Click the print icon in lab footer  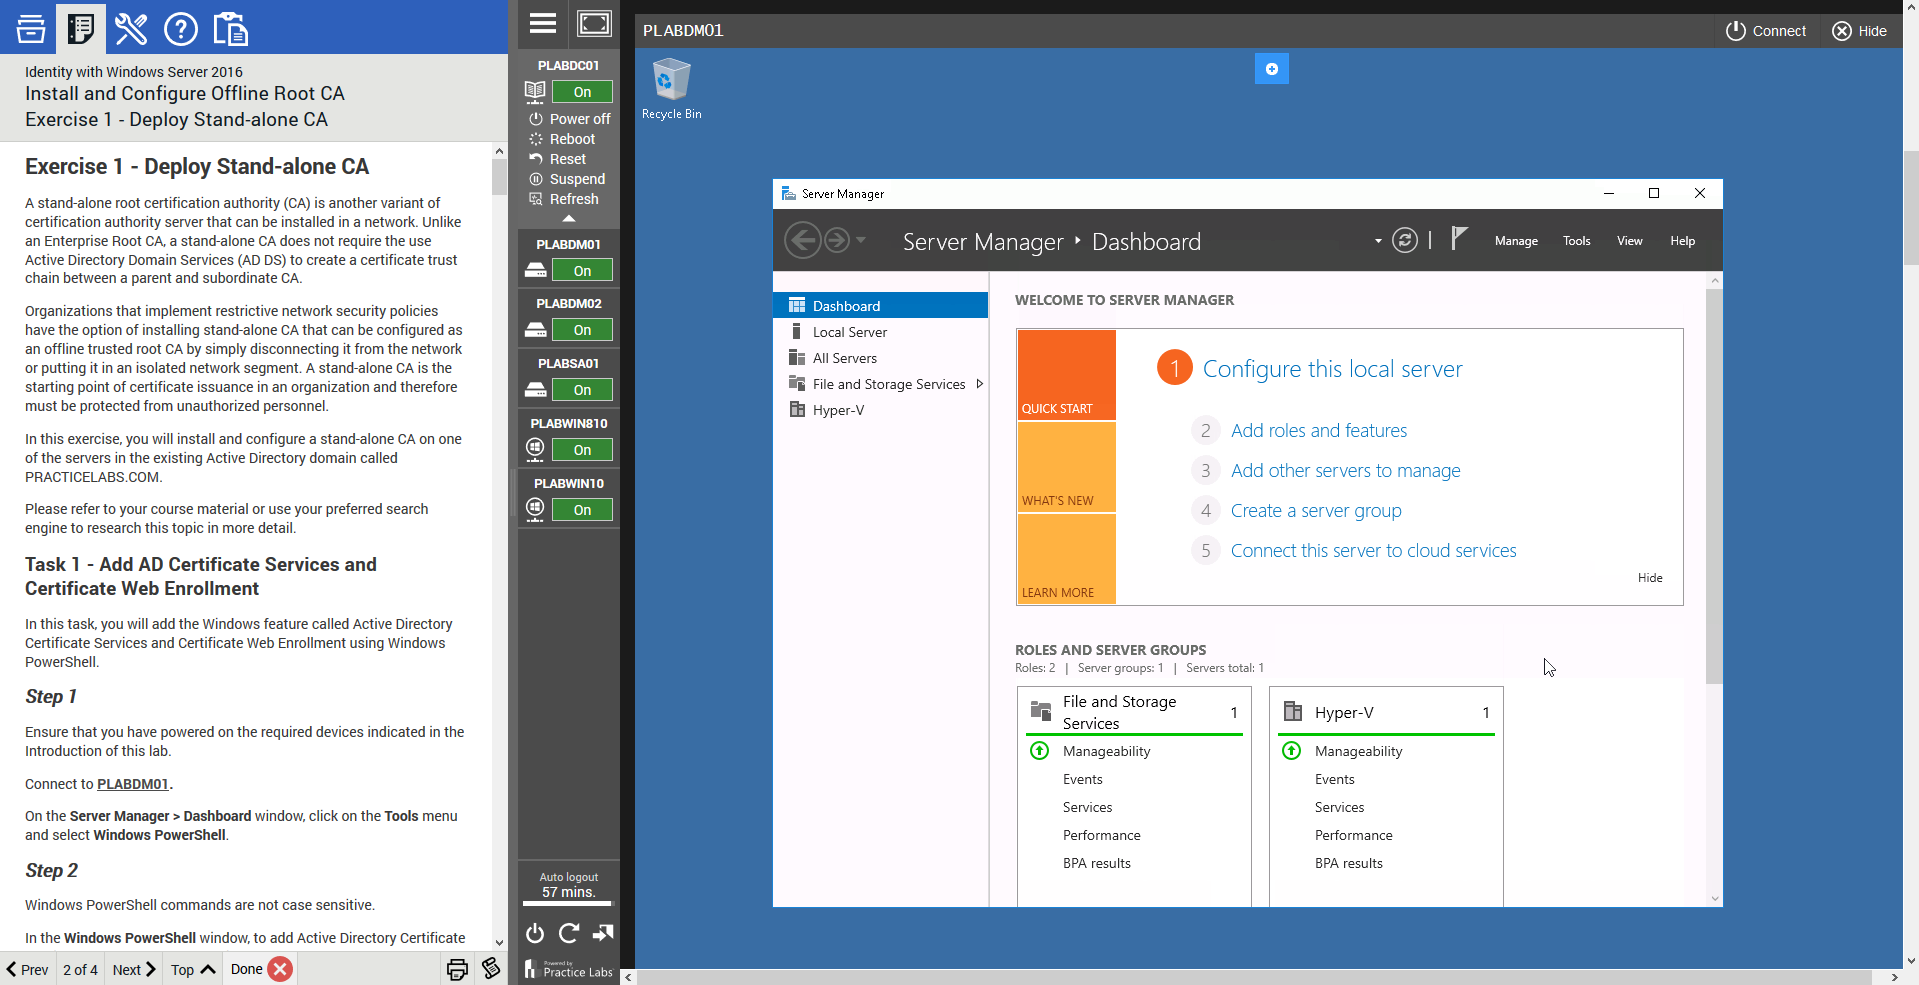tap(457, 969)
